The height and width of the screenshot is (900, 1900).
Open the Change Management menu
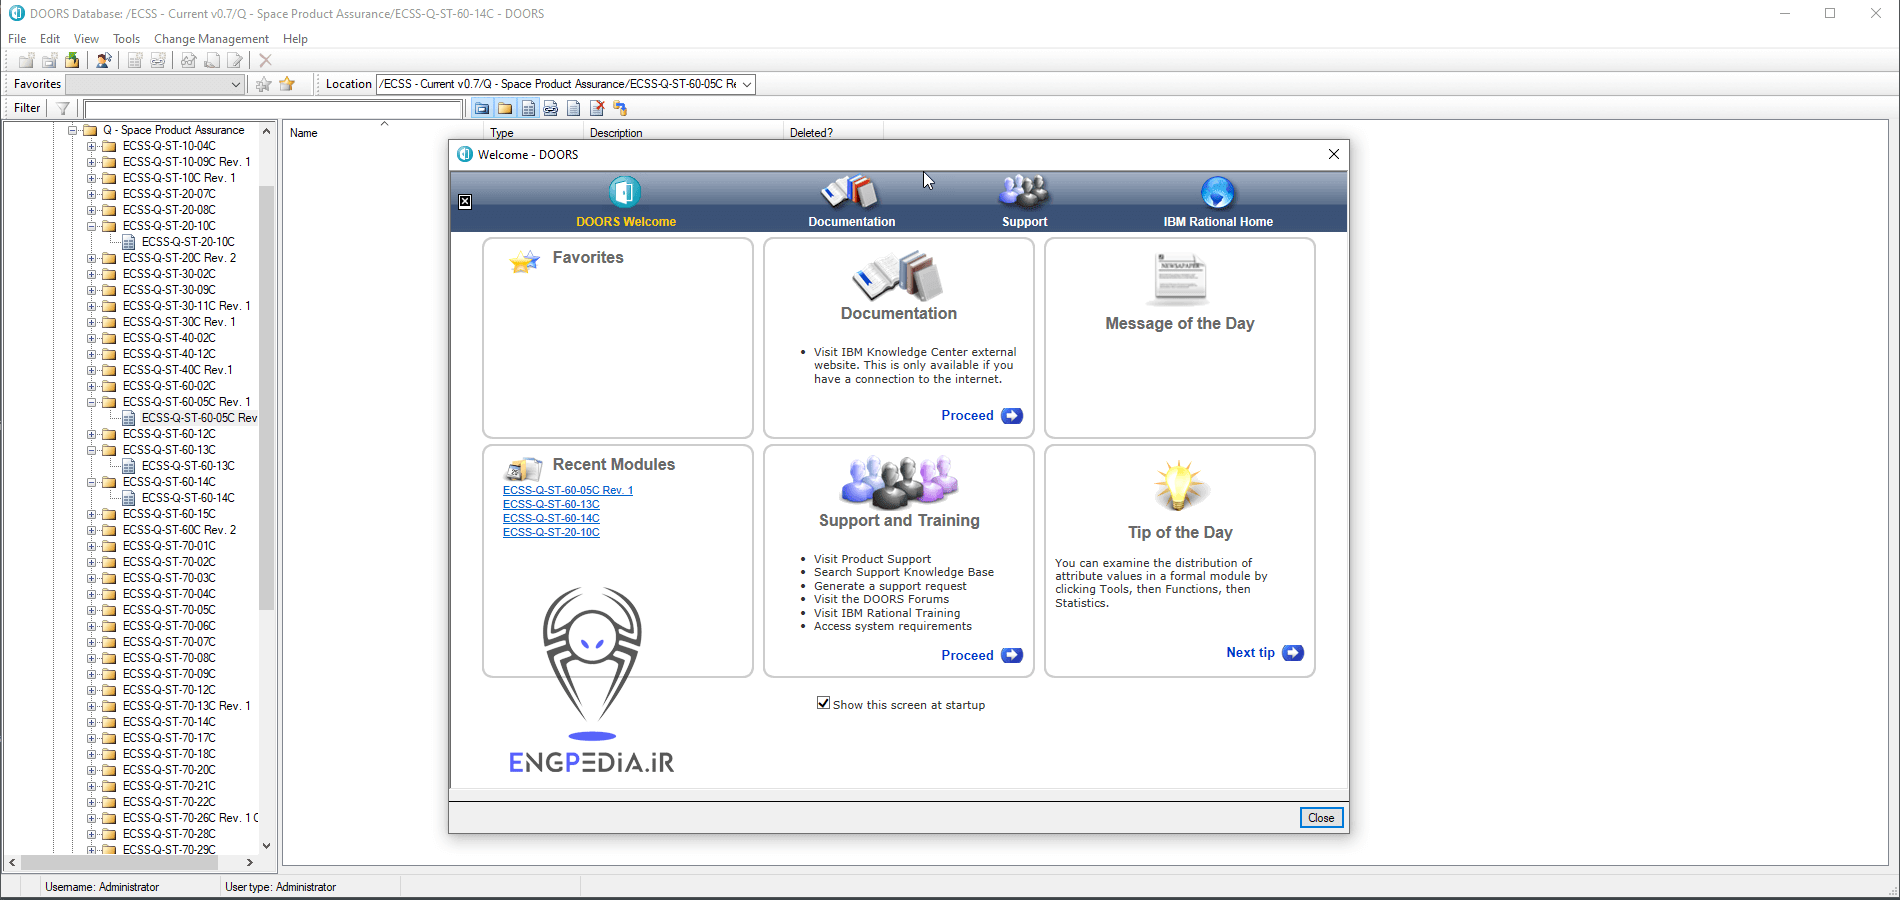coord(211,39)
